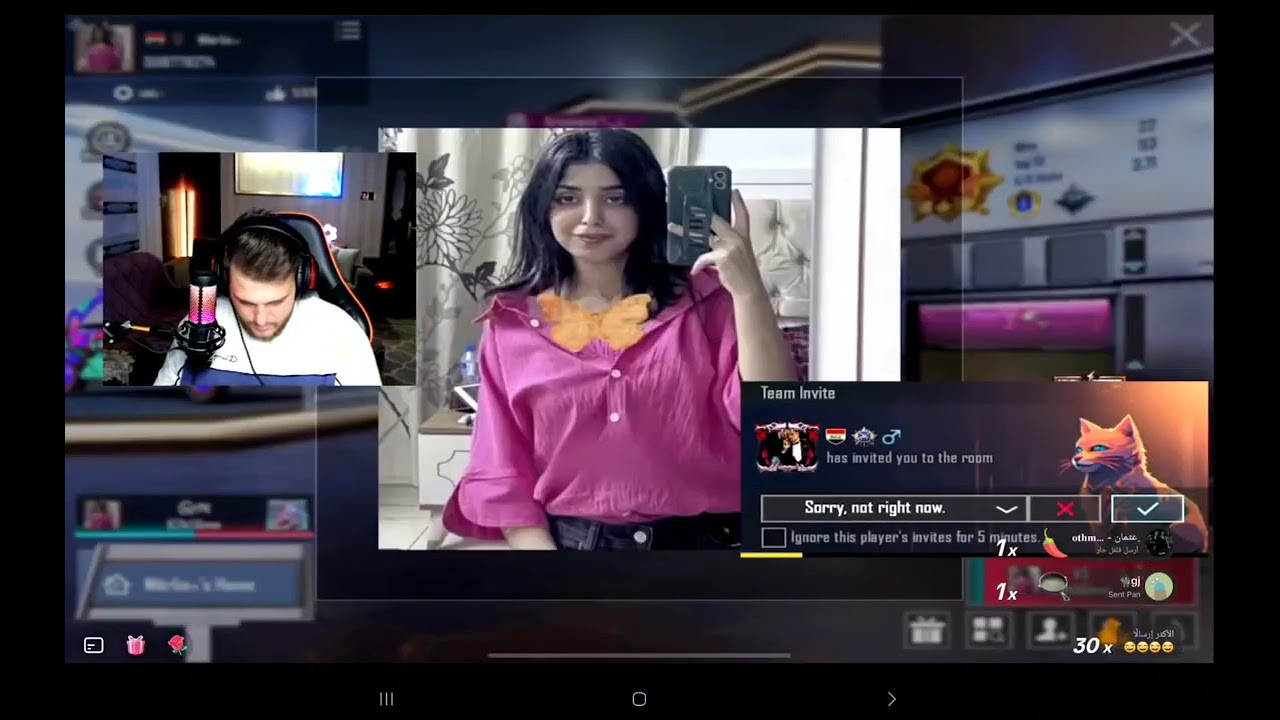1280x720 pixels.
Task: Click the add-friend person icon in the bottom-right toolbar
Action: 1050,630
